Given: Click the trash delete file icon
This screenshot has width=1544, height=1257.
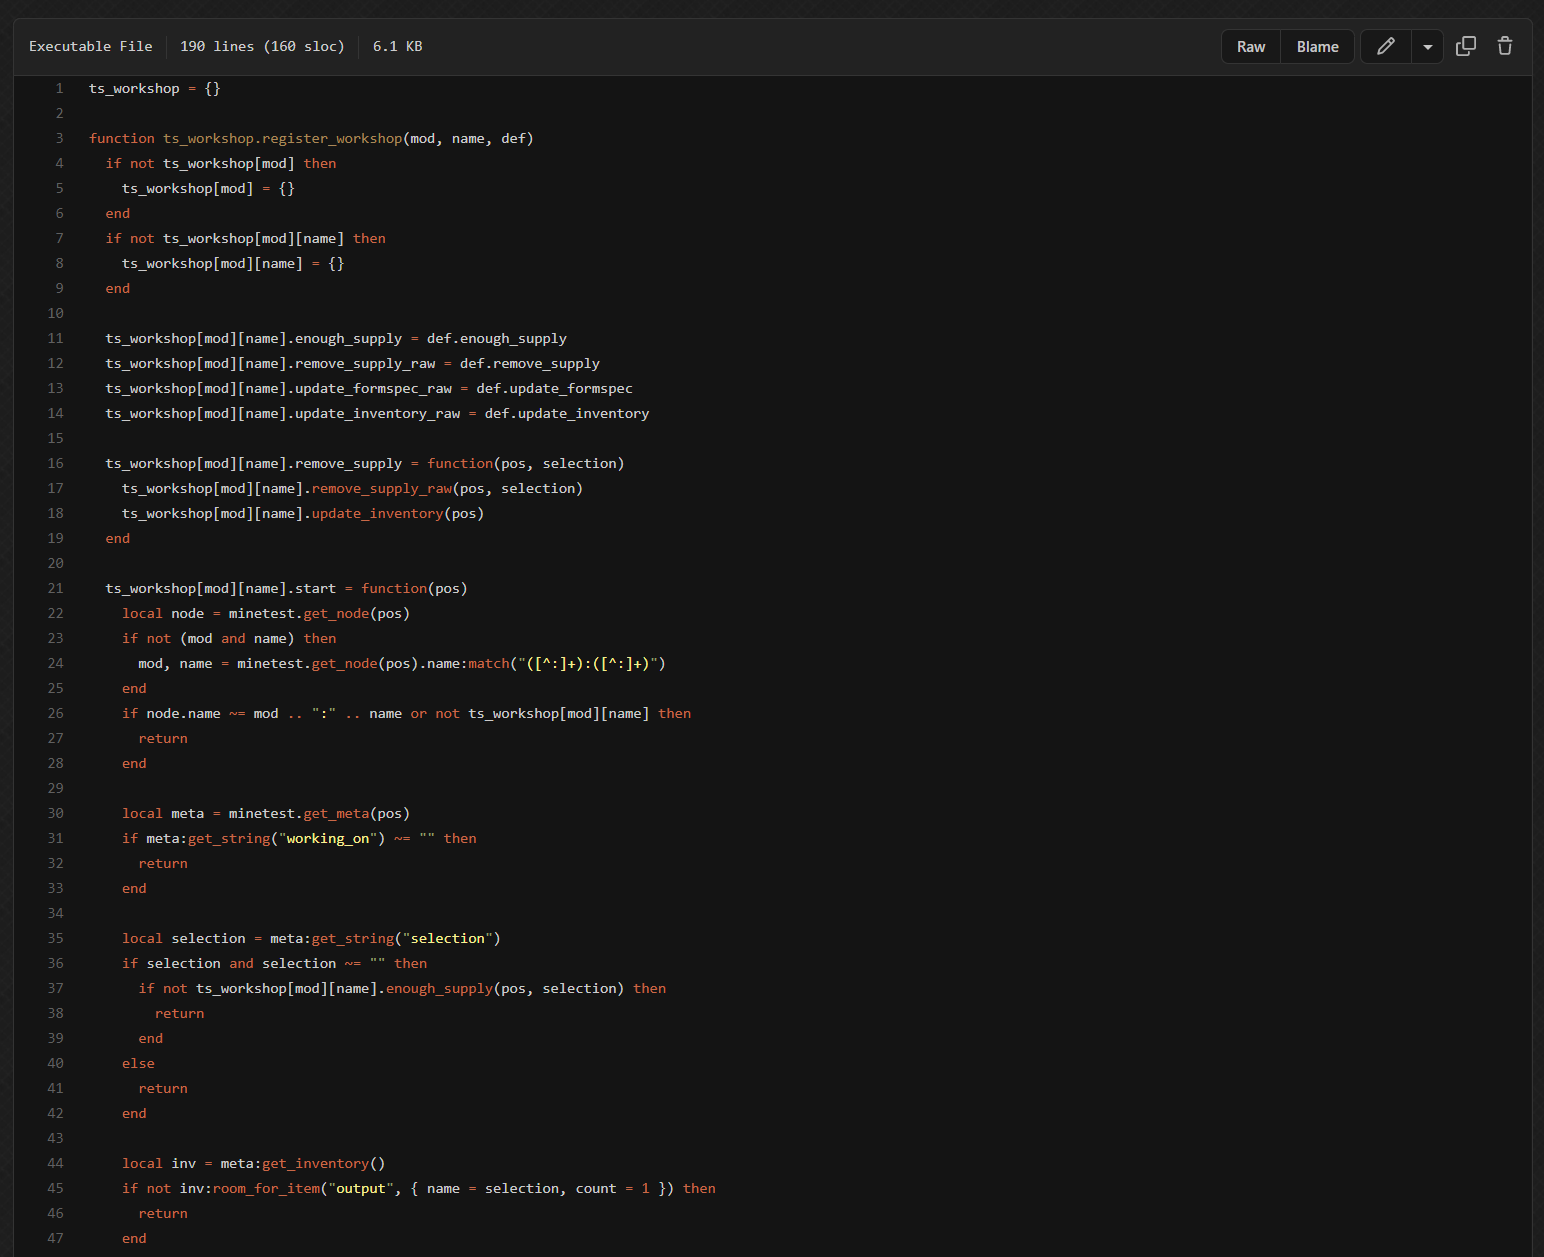Looking at the screenshot, I should point(1504,46).
